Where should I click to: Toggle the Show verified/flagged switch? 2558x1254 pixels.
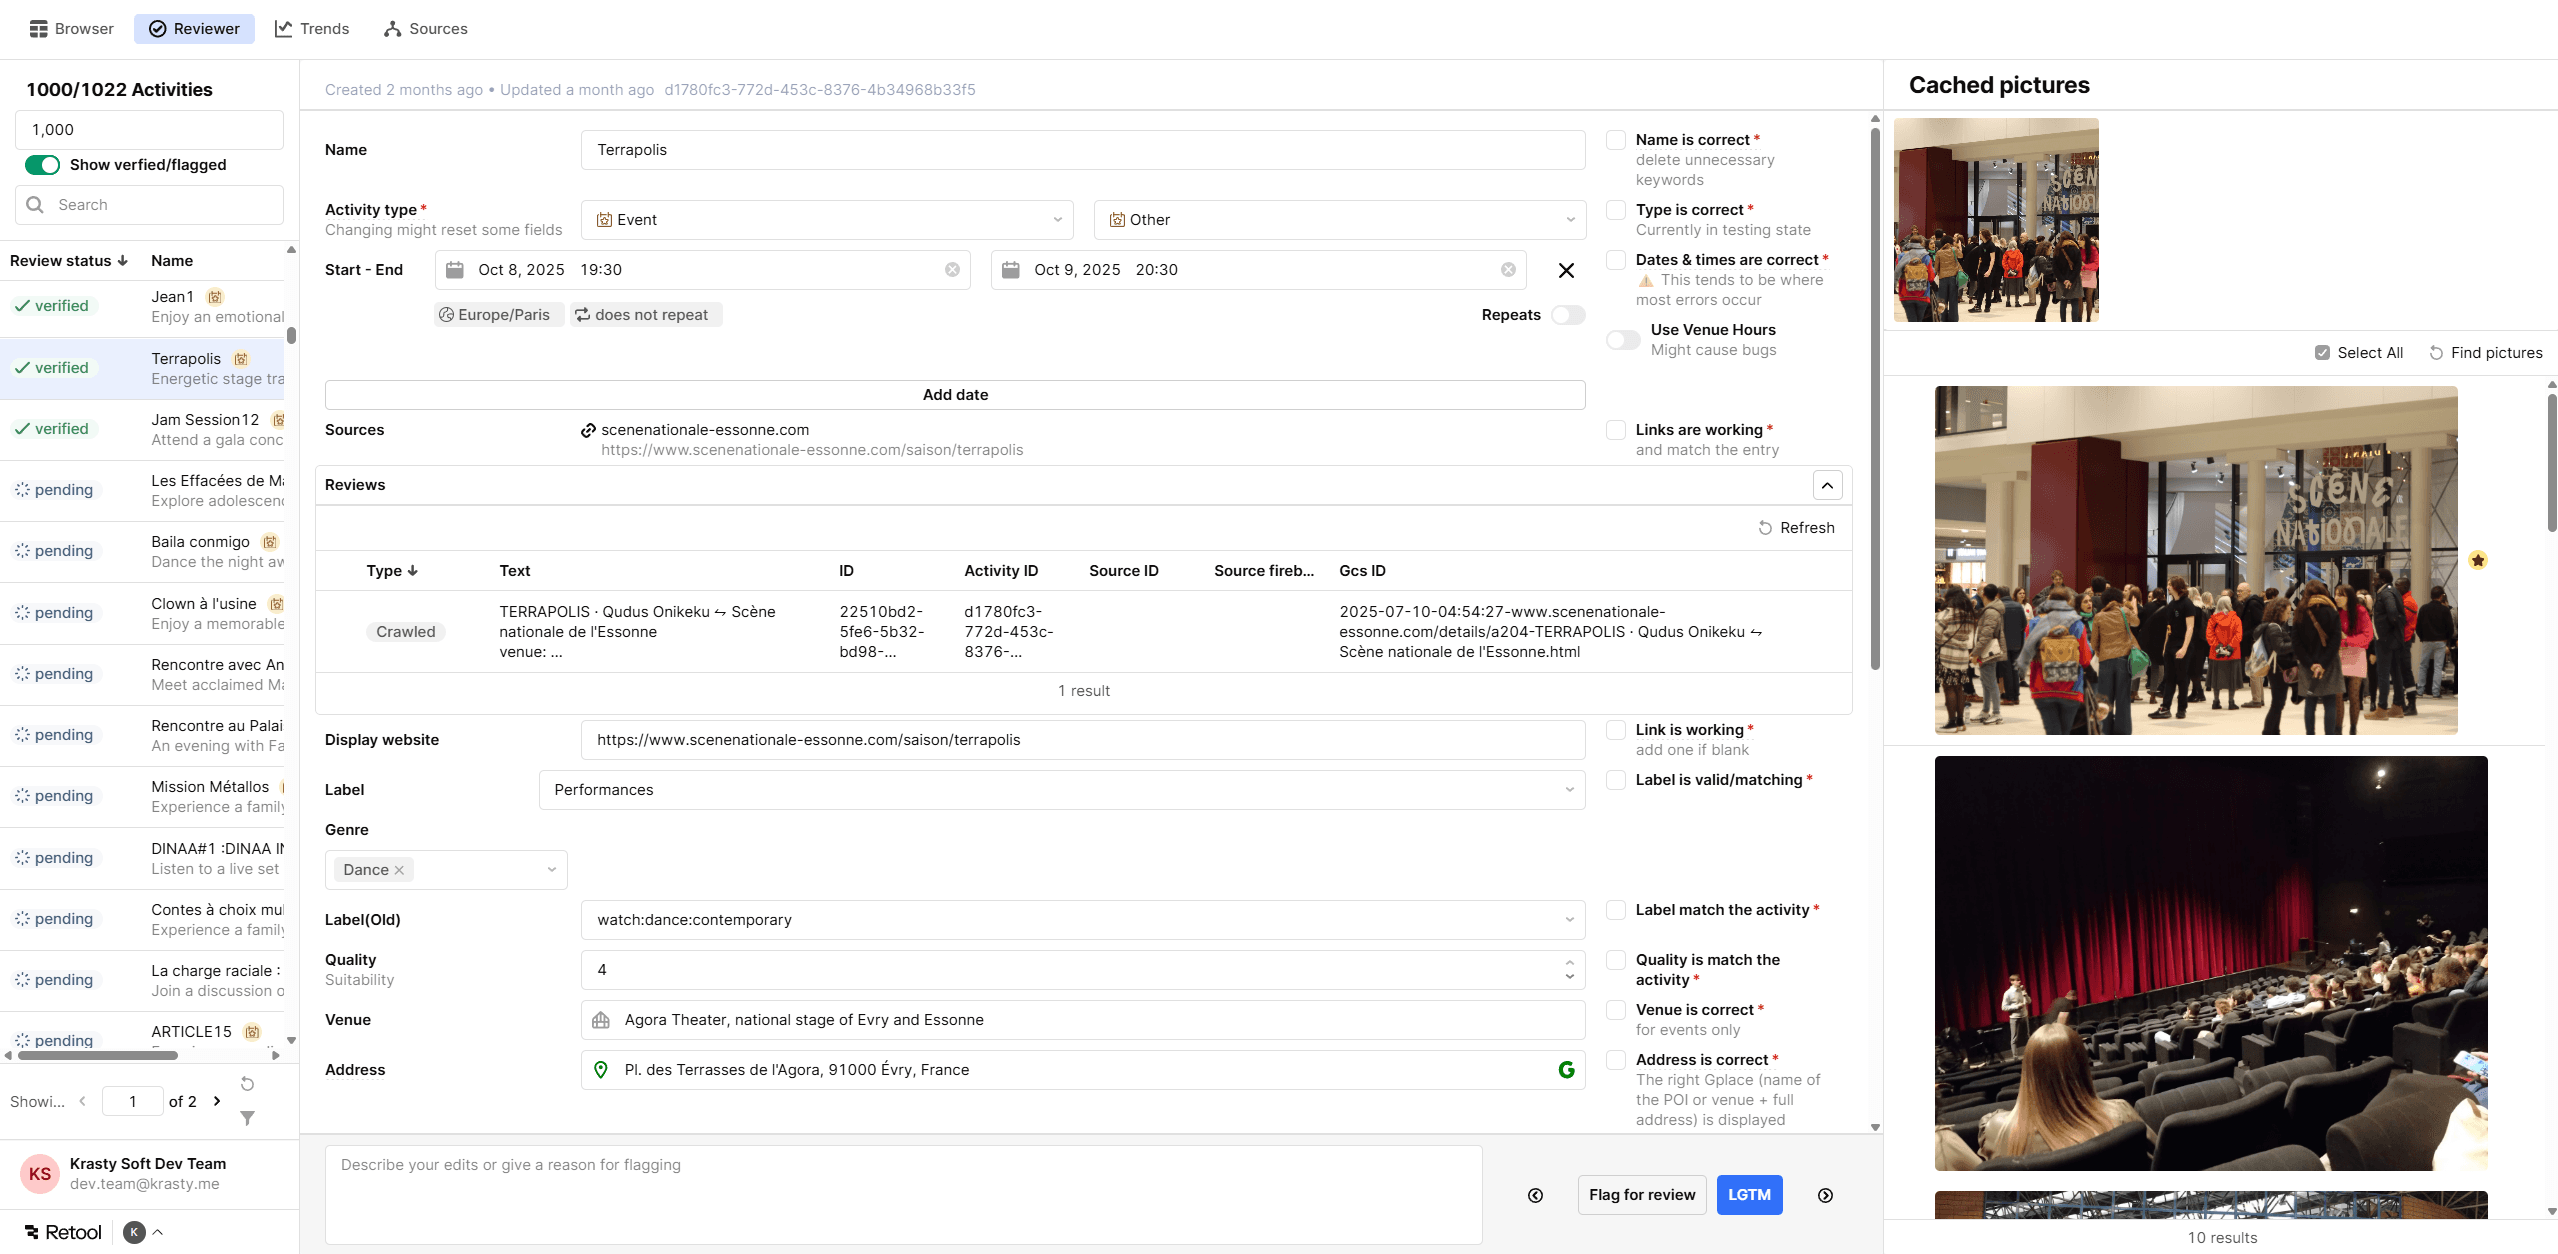42,164
